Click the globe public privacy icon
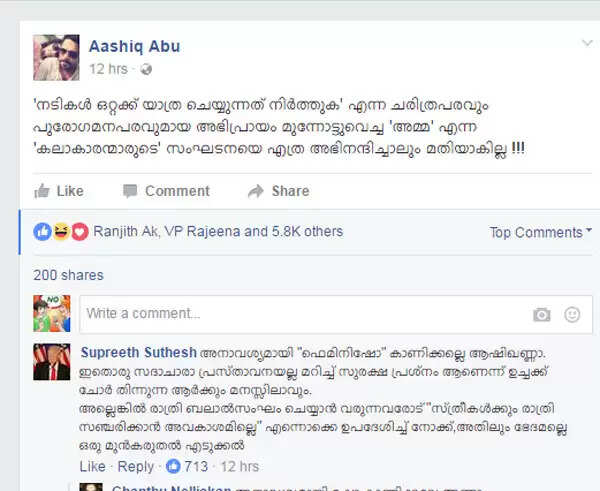Image resolution: width=600 pixels, height=491 pixels. [x=146, y=69]
